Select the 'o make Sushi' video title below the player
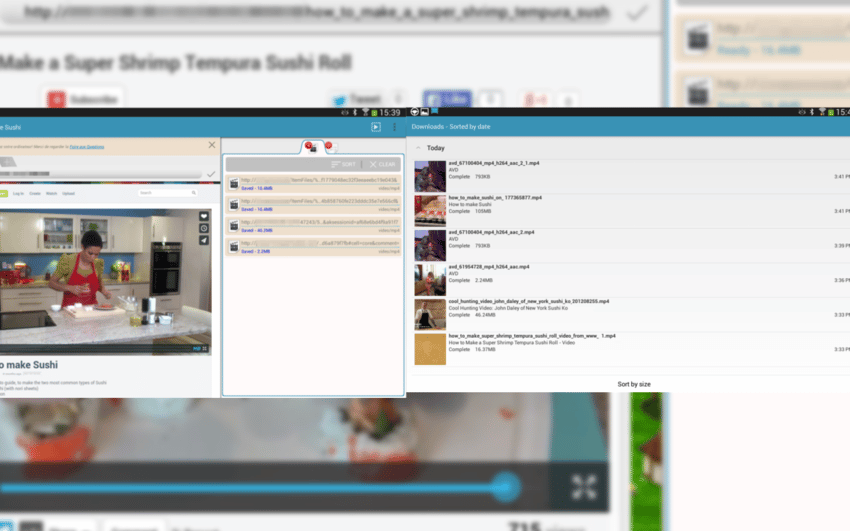The height and width of the screenshot is (531, 850). (29, 365)
